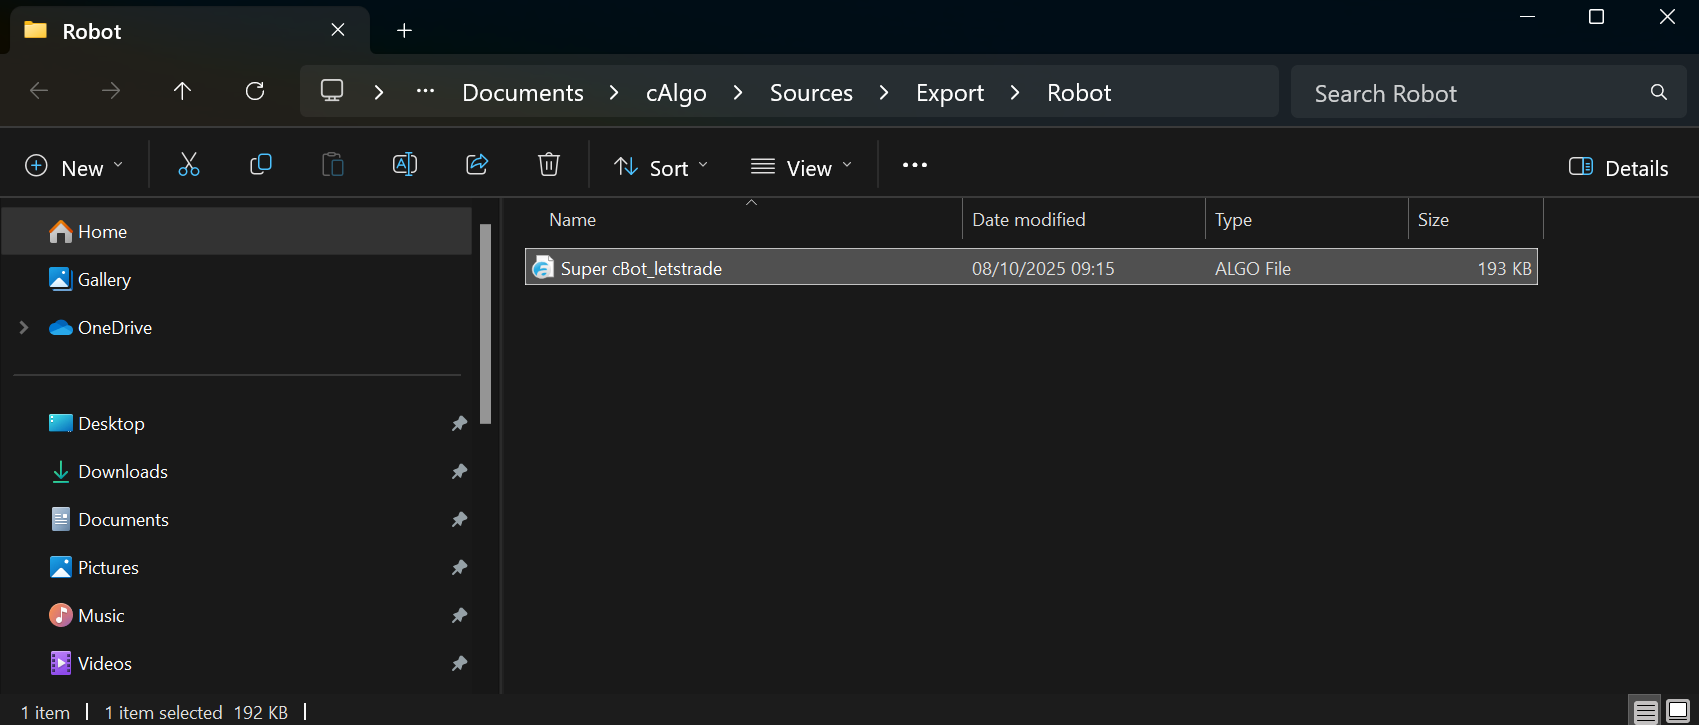Click the Rename icon in toolbar
The height and width of the screenshot is (725, 1699).
(x=405, y=165)
